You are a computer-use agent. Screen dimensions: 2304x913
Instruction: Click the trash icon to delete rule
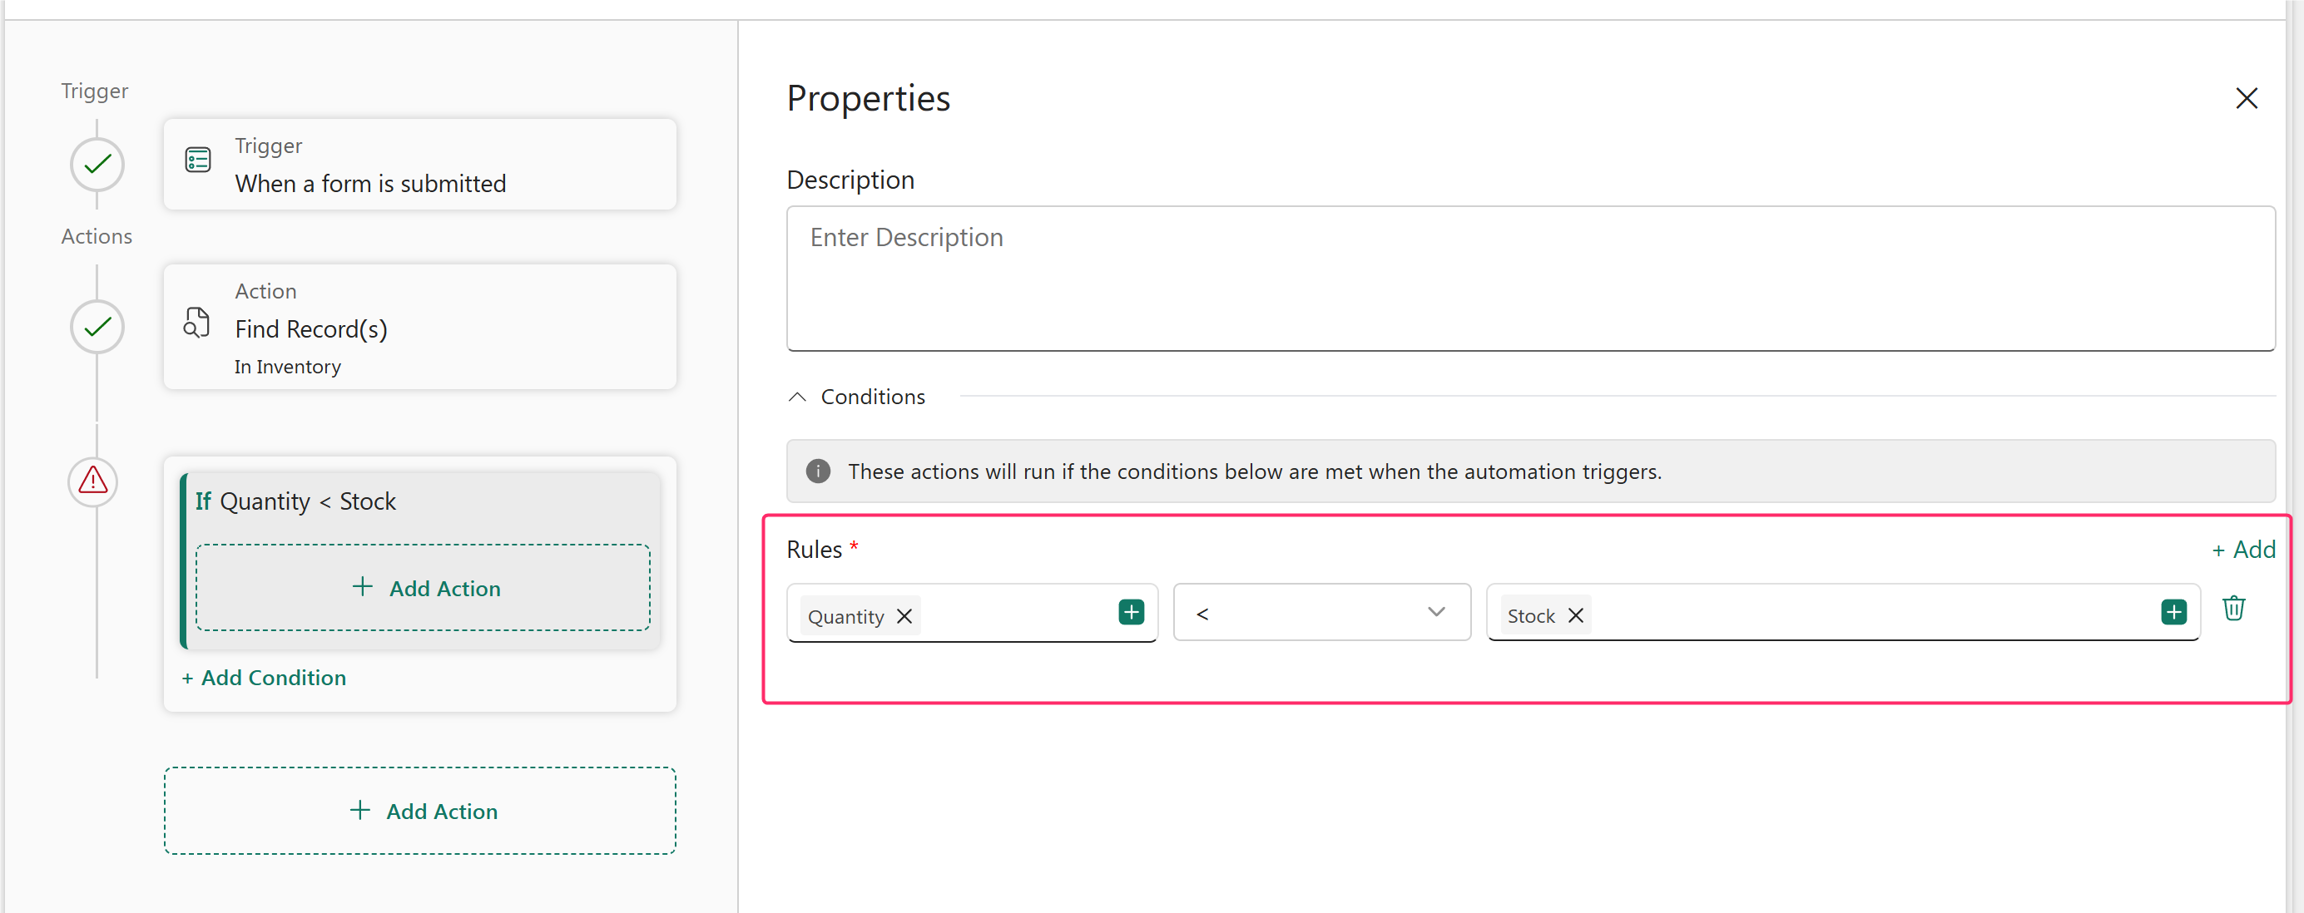pos(2233,608)
